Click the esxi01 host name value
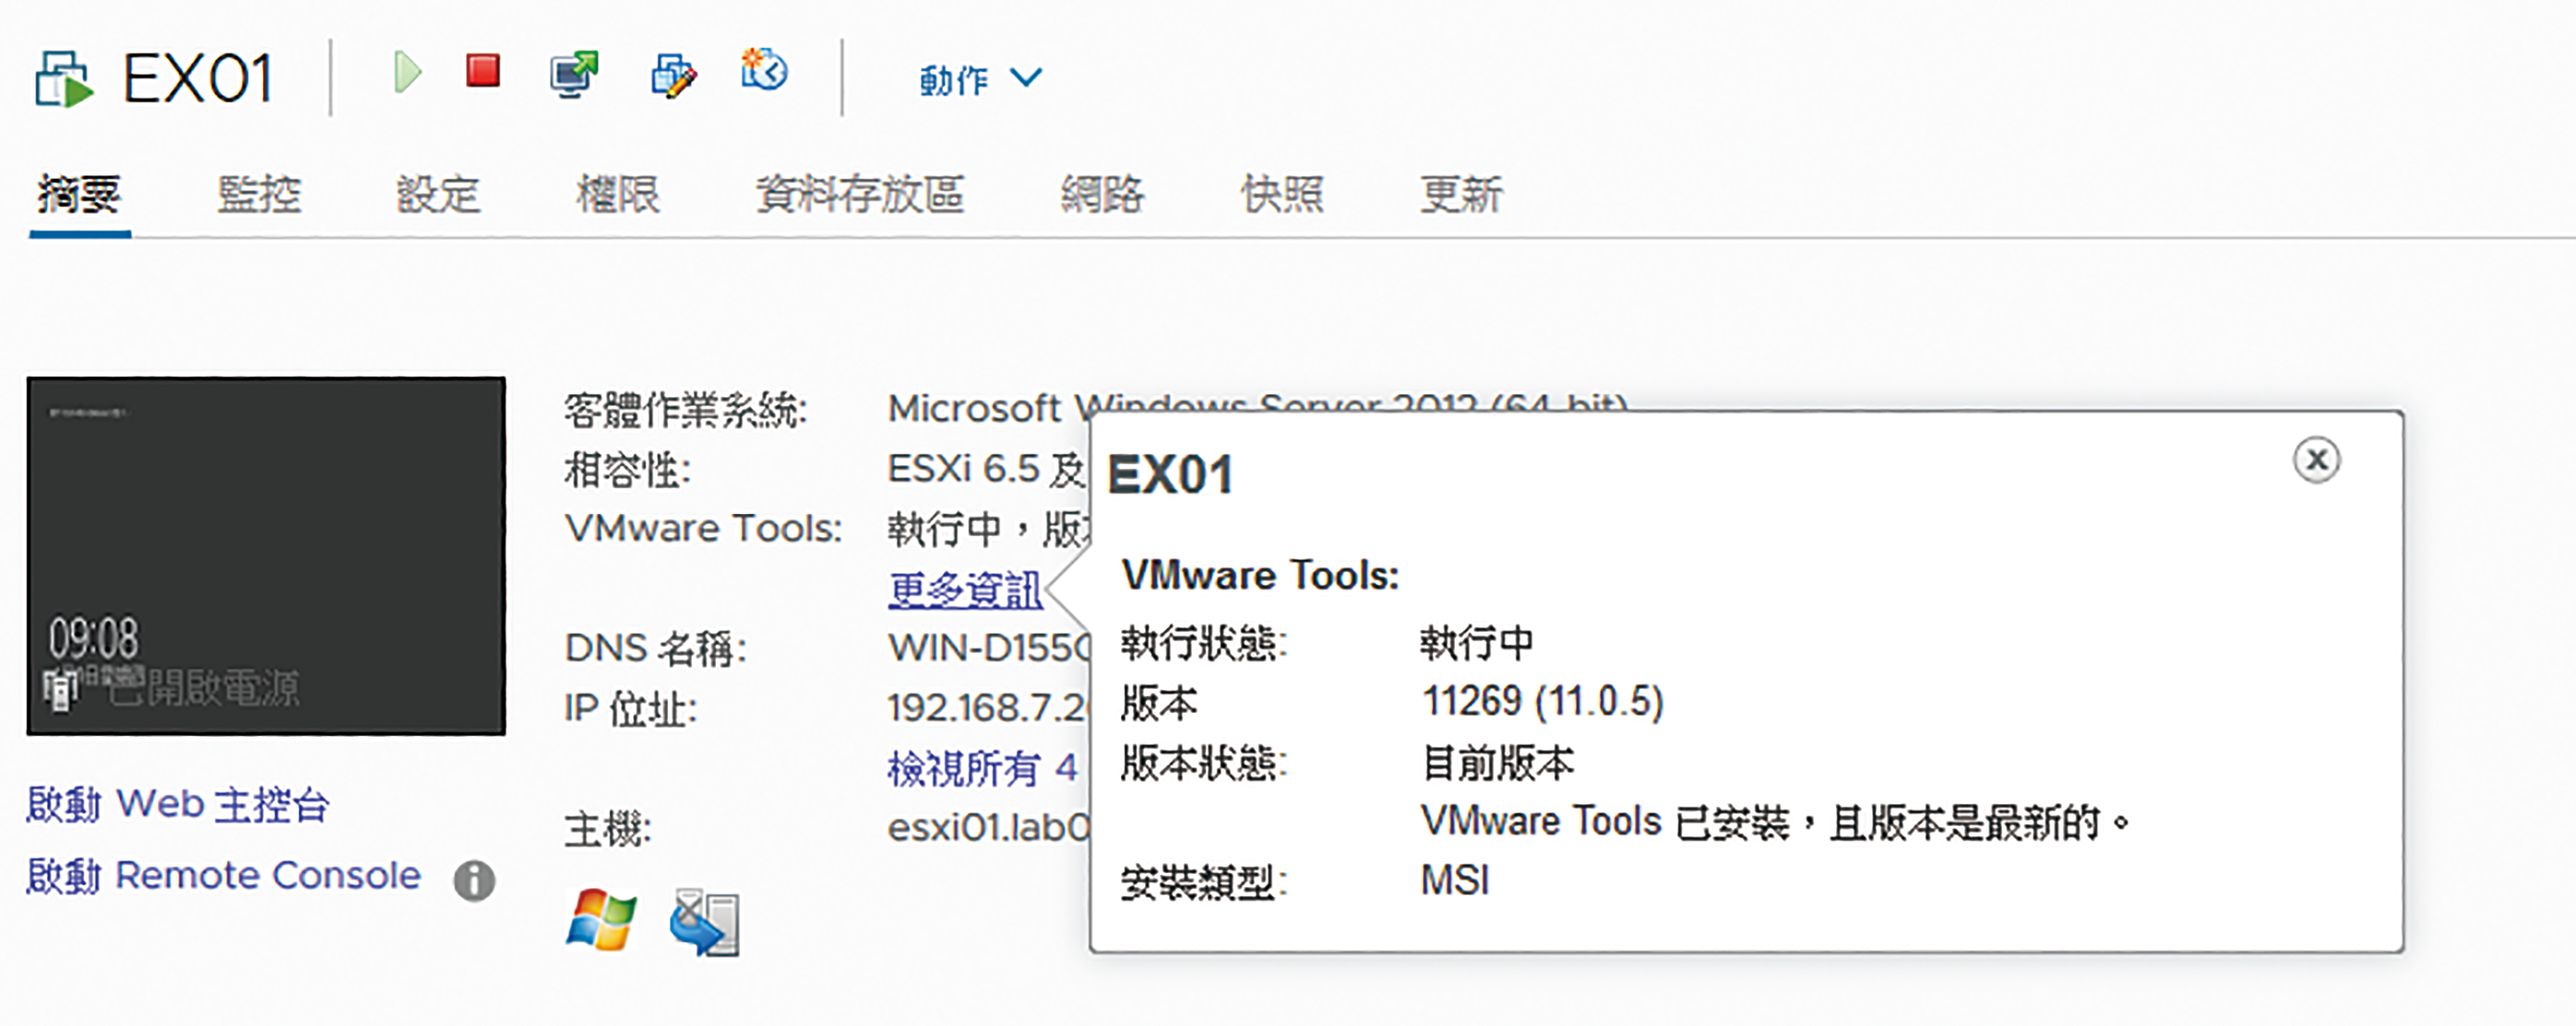 point(988,828)
